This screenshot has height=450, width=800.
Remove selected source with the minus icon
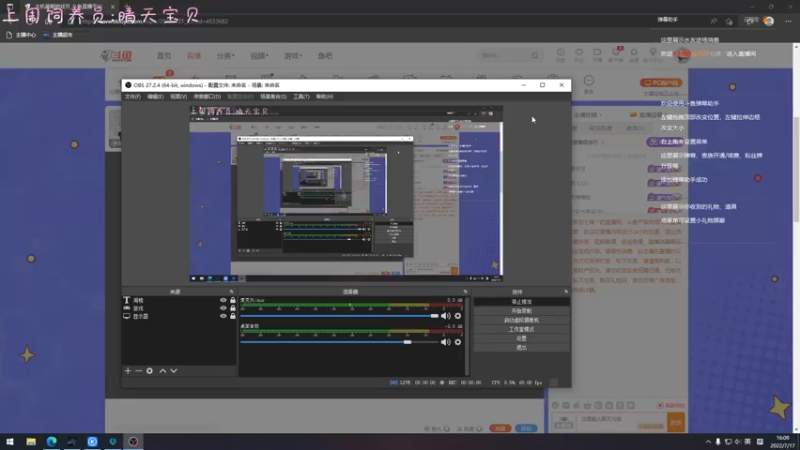pyautogui.click(x=138, y=371)
